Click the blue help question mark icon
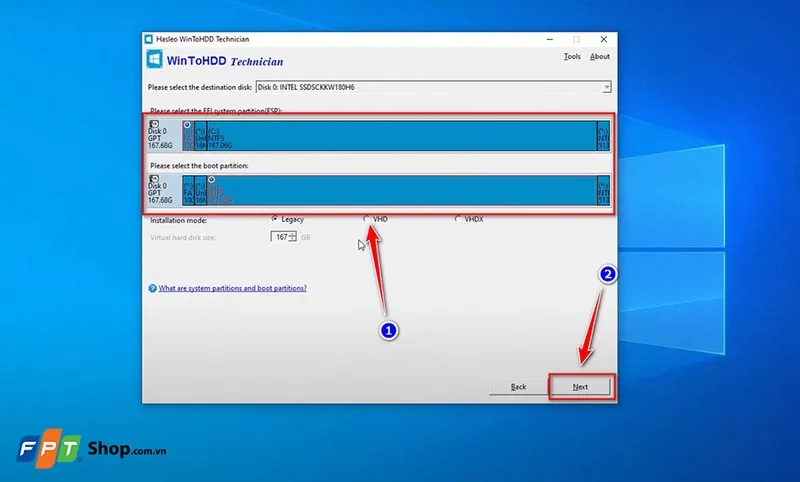 coord(153,288)
